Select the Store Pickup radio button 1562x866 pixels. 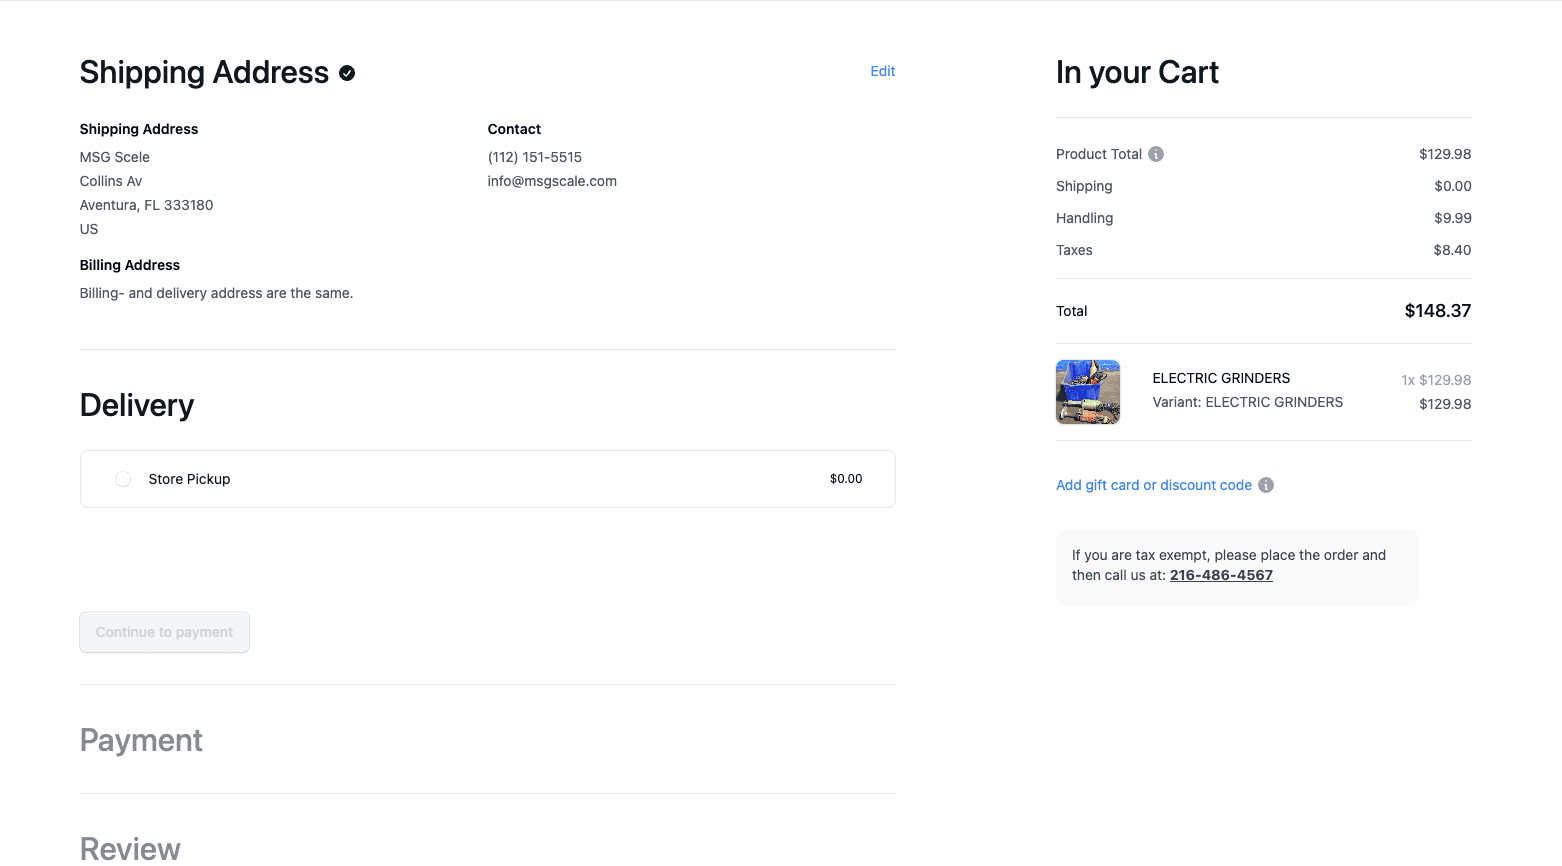click(x=122, y=478)
